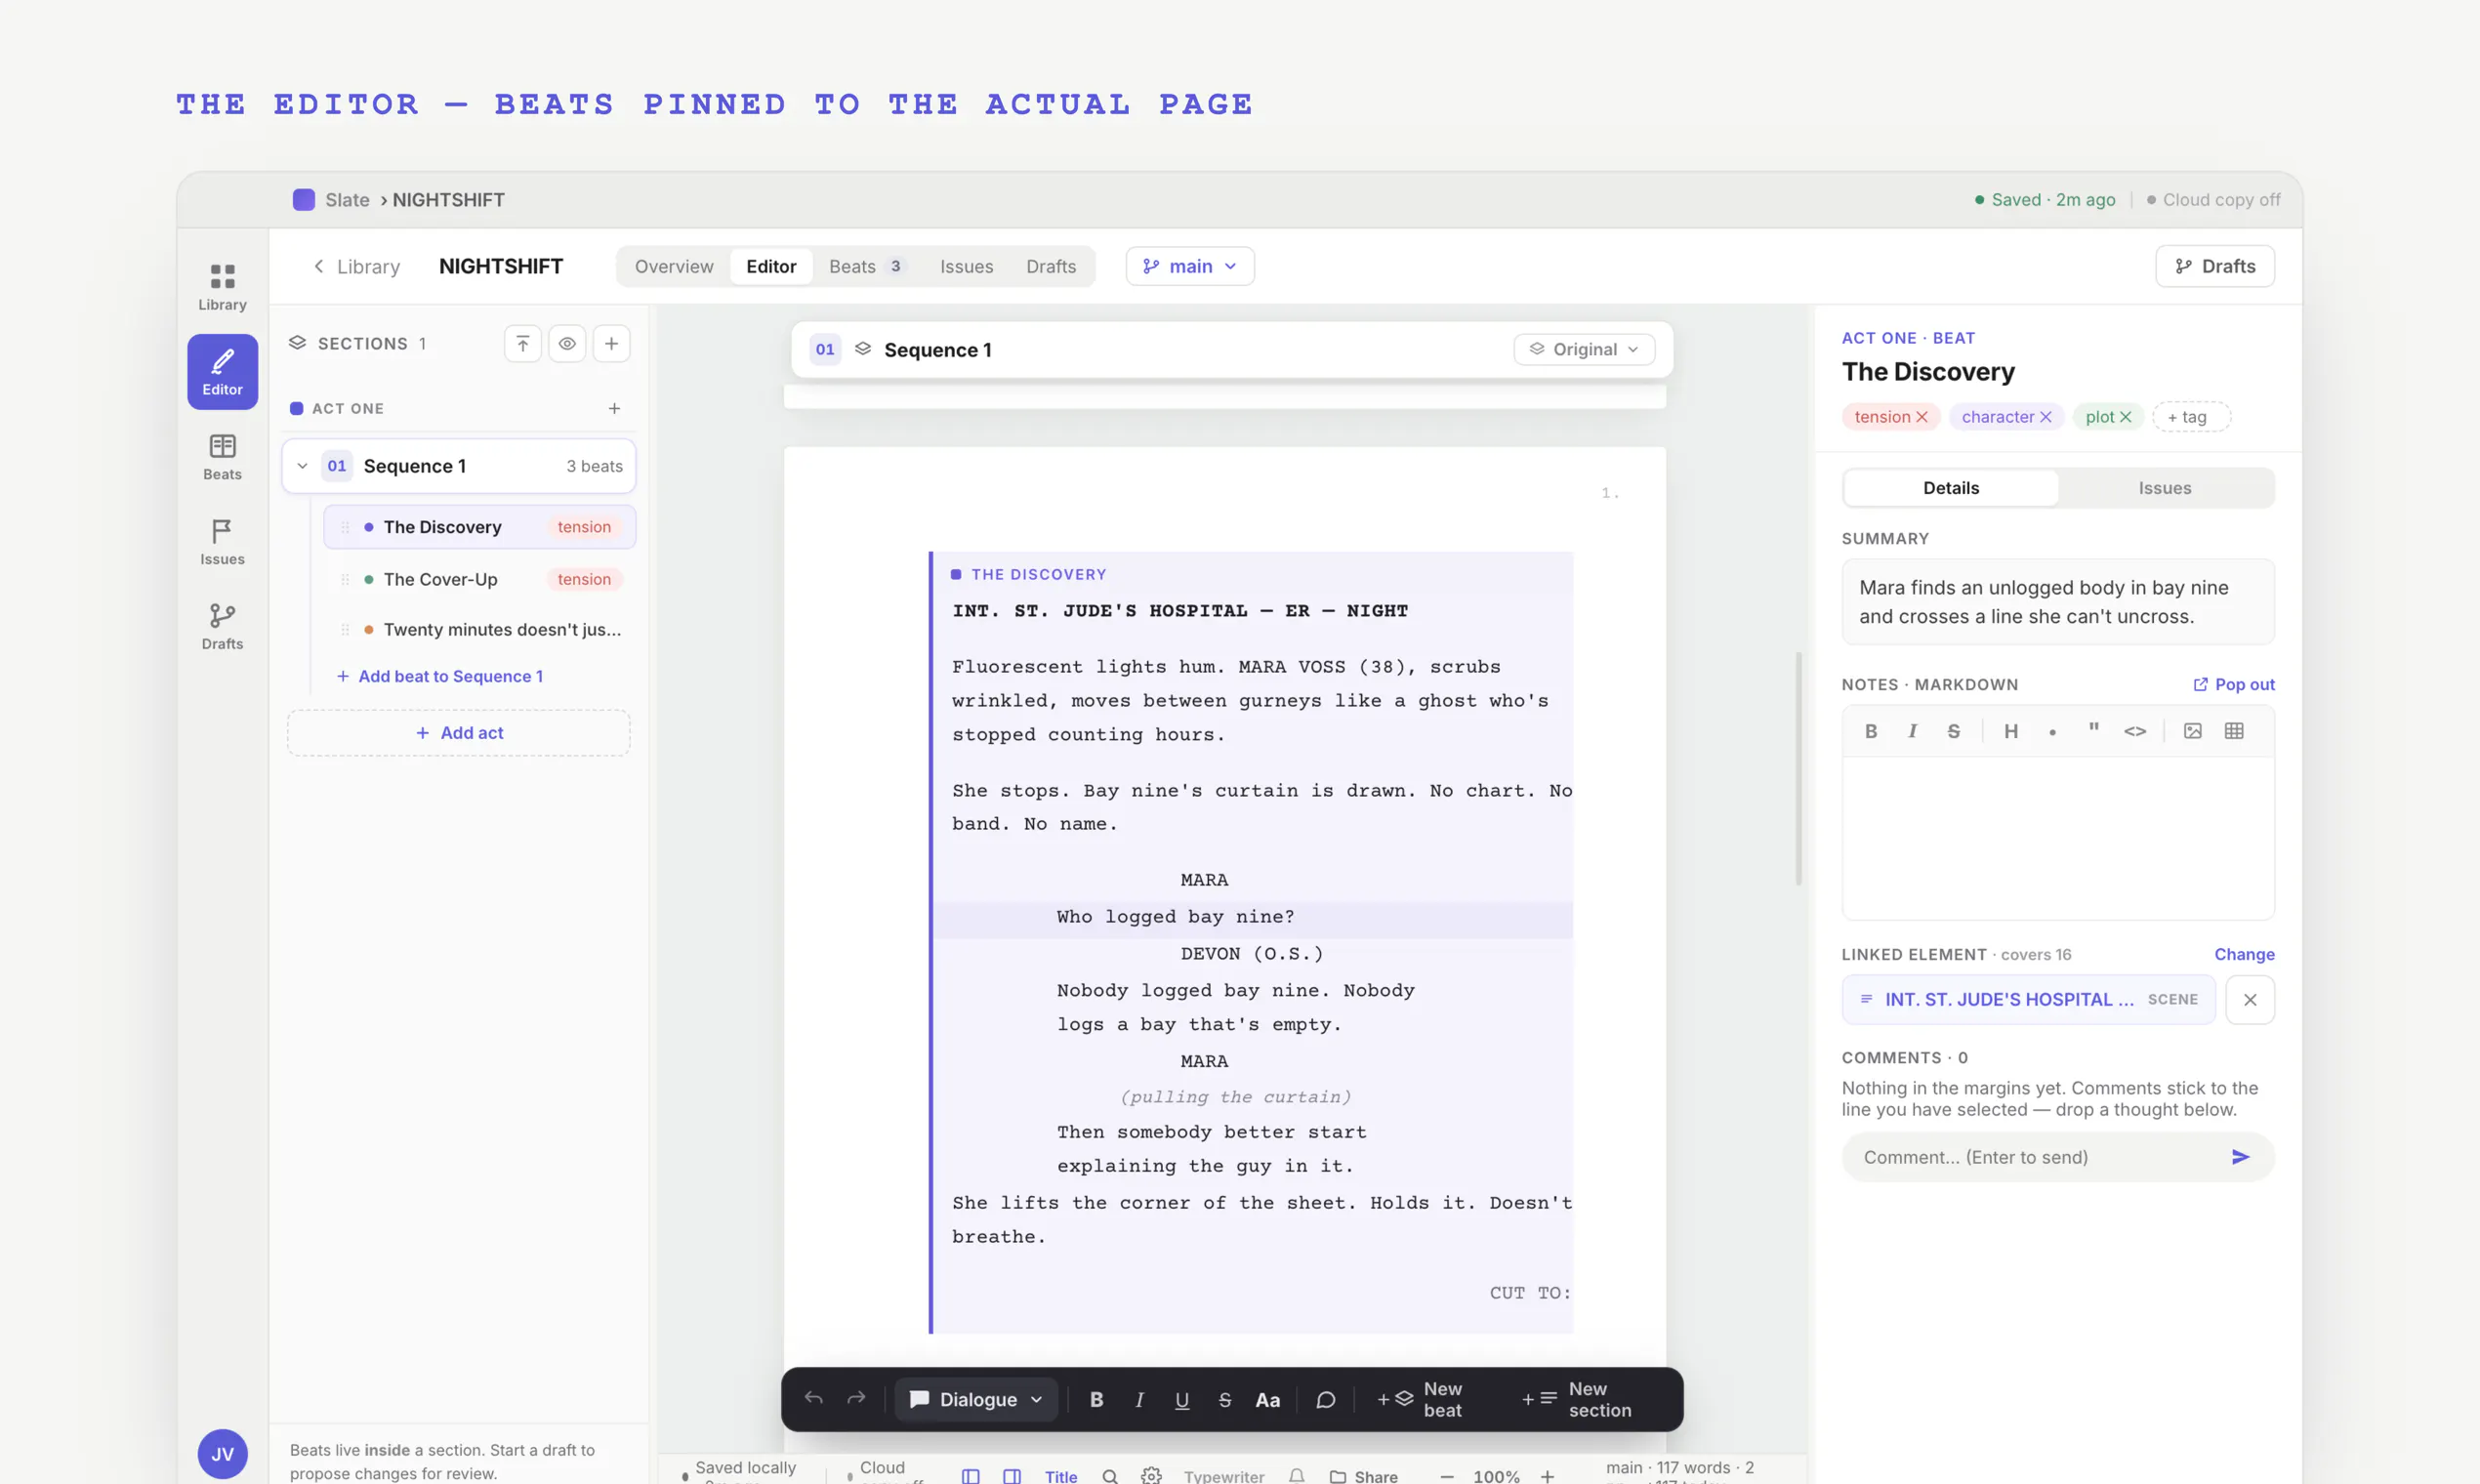The width and height of the screenshot is (2480, 1484).
Task: Click the heading H button in notes toolbar
Action: [2010, 732]
